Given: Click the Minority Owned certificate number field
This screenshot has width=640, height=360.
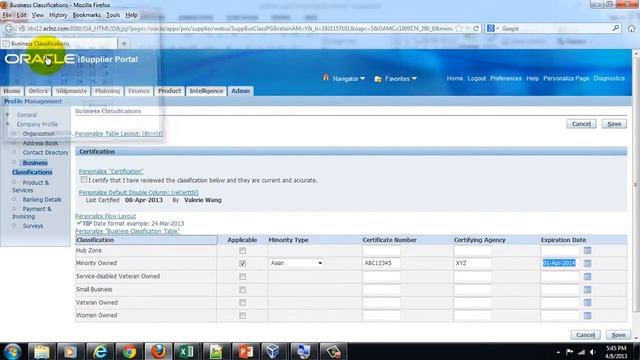Looking at the screenshot, I should [381, 263].
